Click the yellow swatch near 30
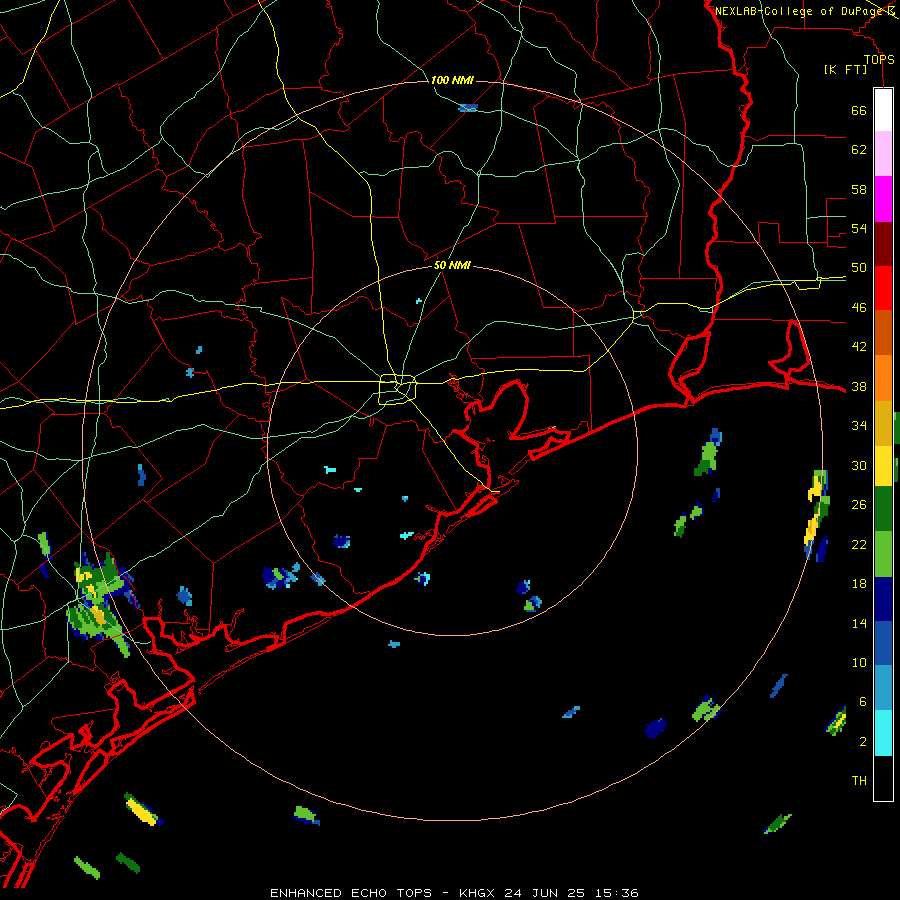 (x=883, y=466)
